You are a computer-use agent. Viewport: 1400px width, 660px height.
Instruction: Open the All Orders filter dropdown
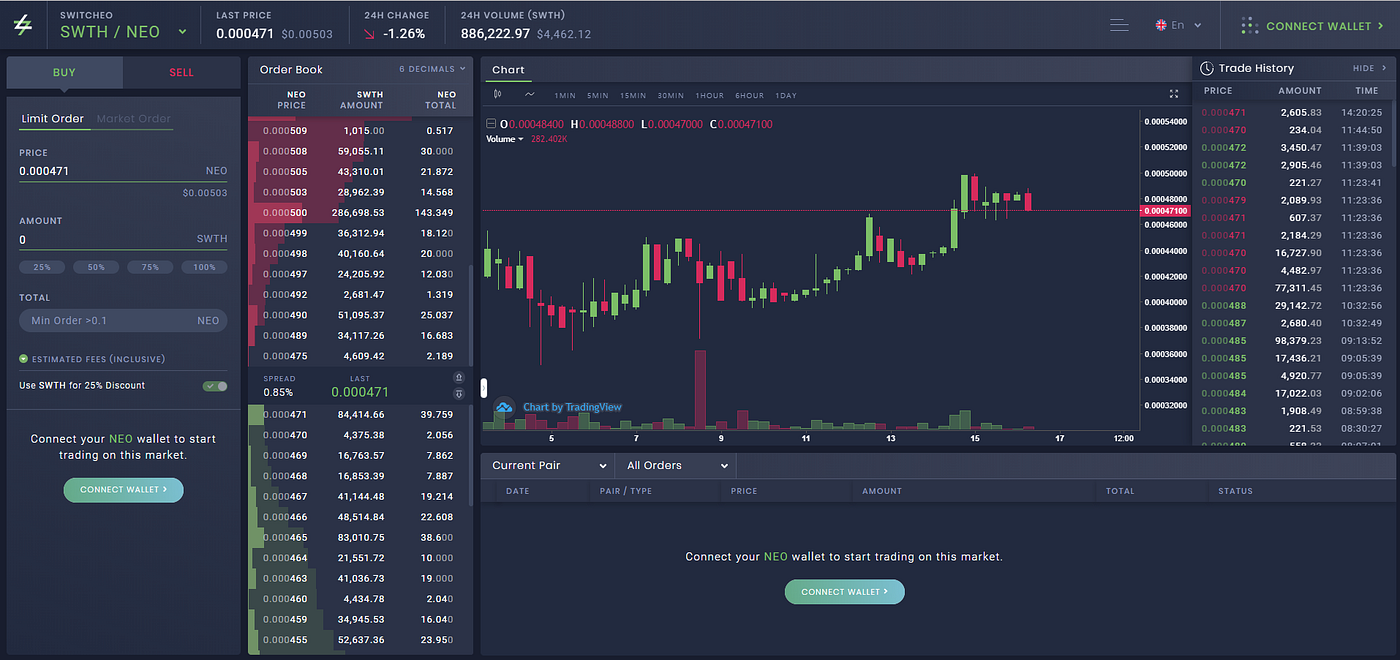click(677, 465)
